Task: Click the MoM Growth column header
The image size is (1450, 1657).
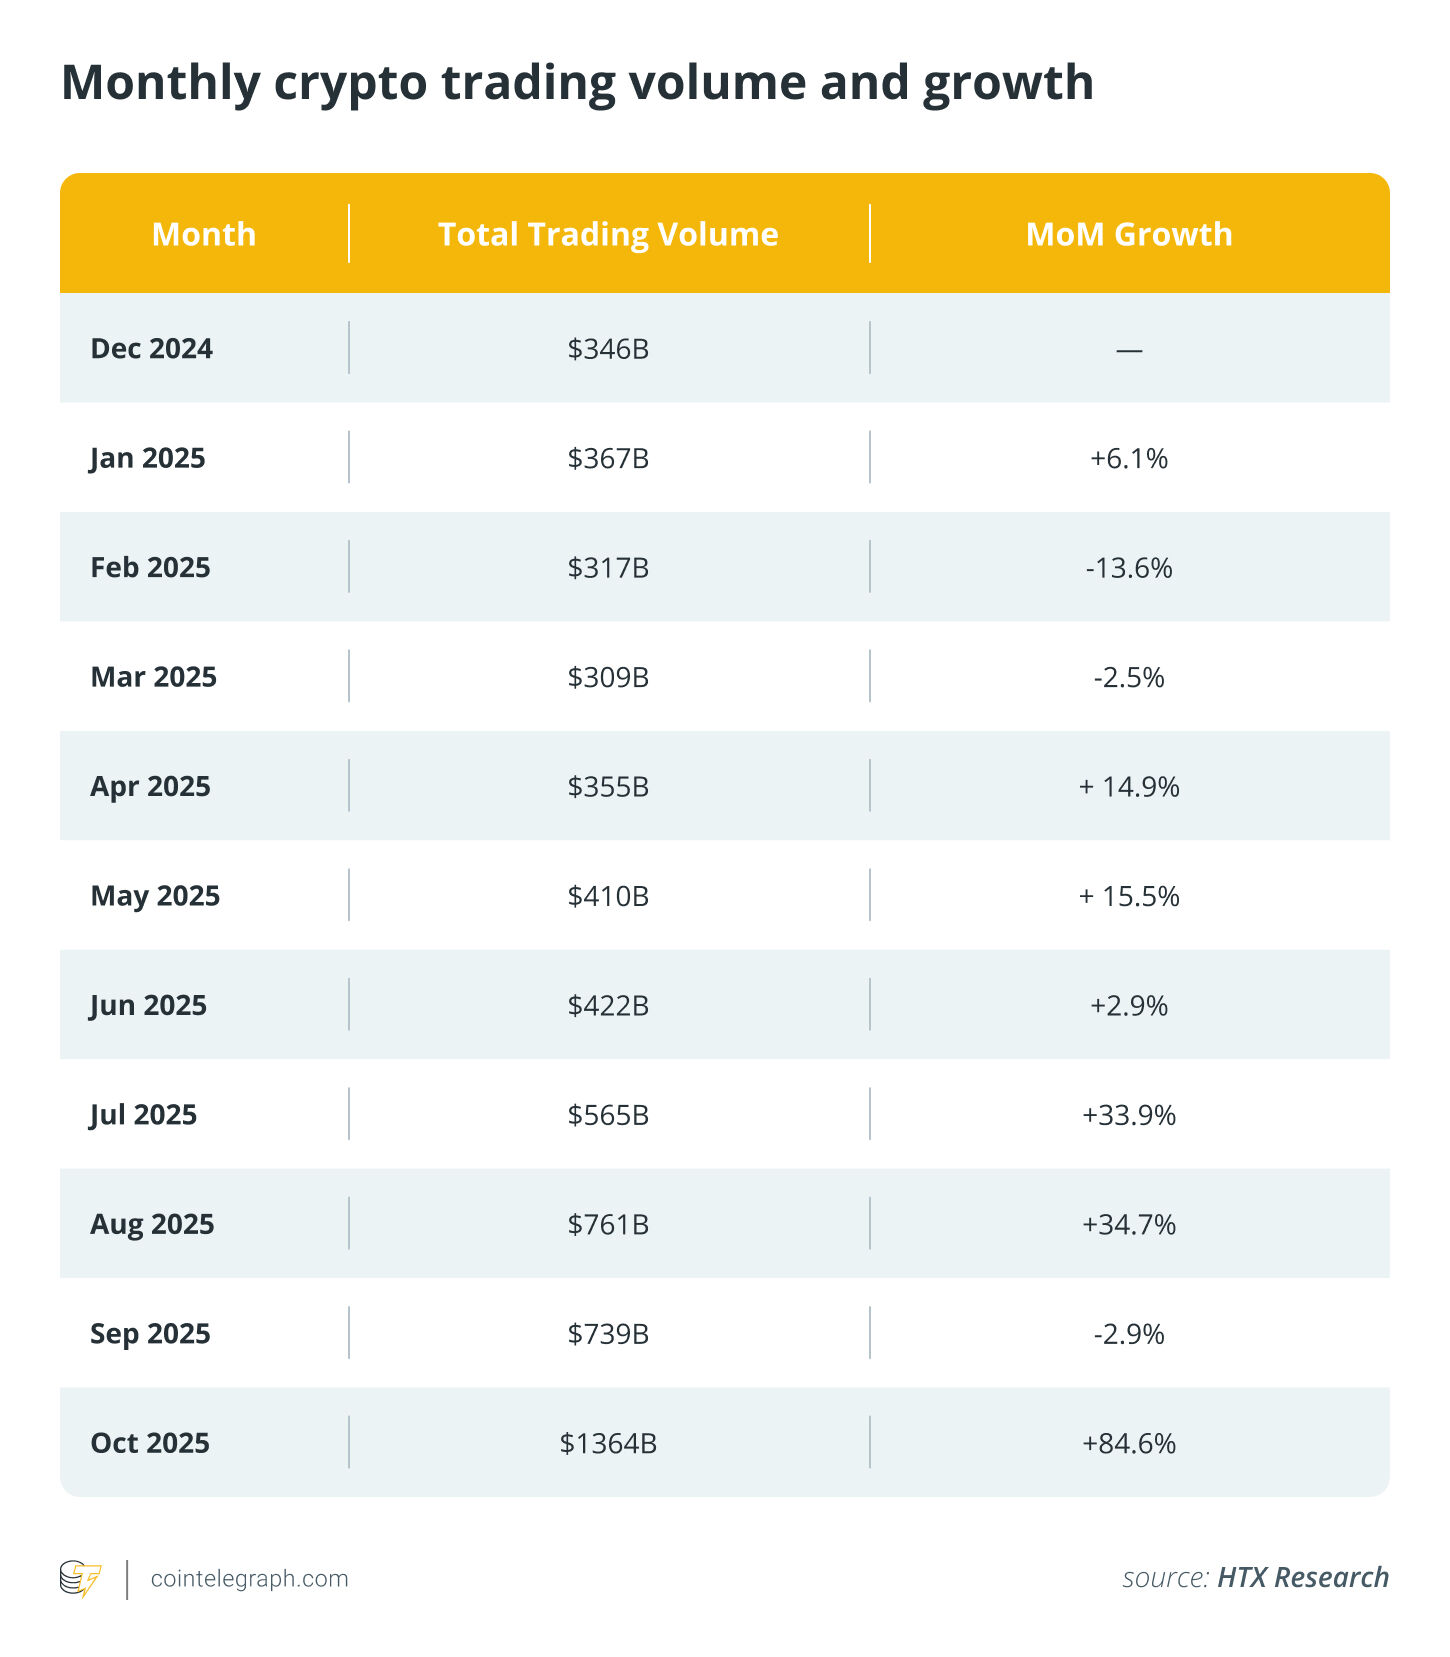Action: click(1129, 234)
